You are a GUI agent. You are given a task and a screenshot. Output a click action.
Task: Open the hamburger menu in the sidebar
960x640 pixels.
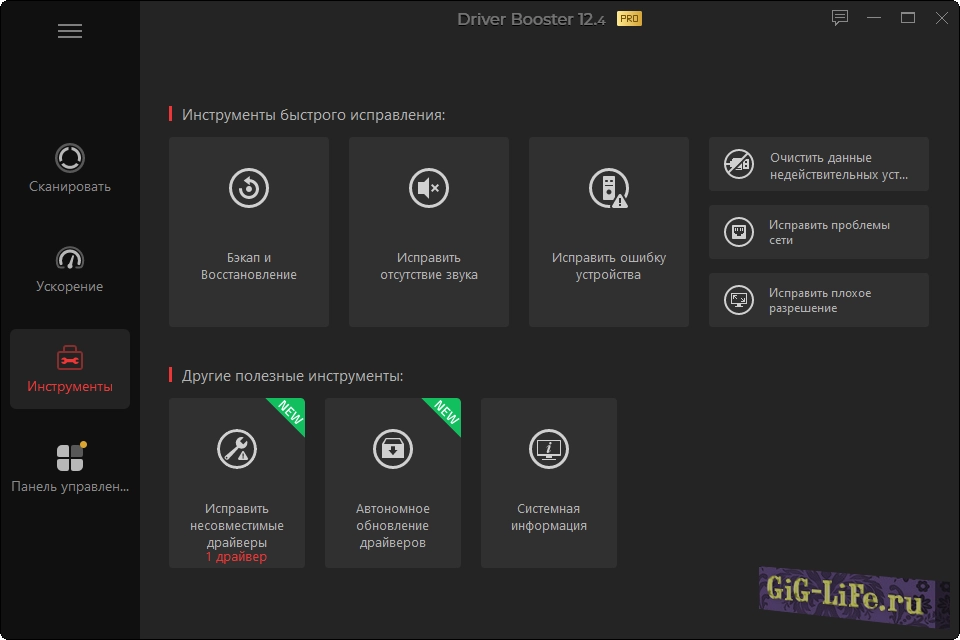click(70, 31)
